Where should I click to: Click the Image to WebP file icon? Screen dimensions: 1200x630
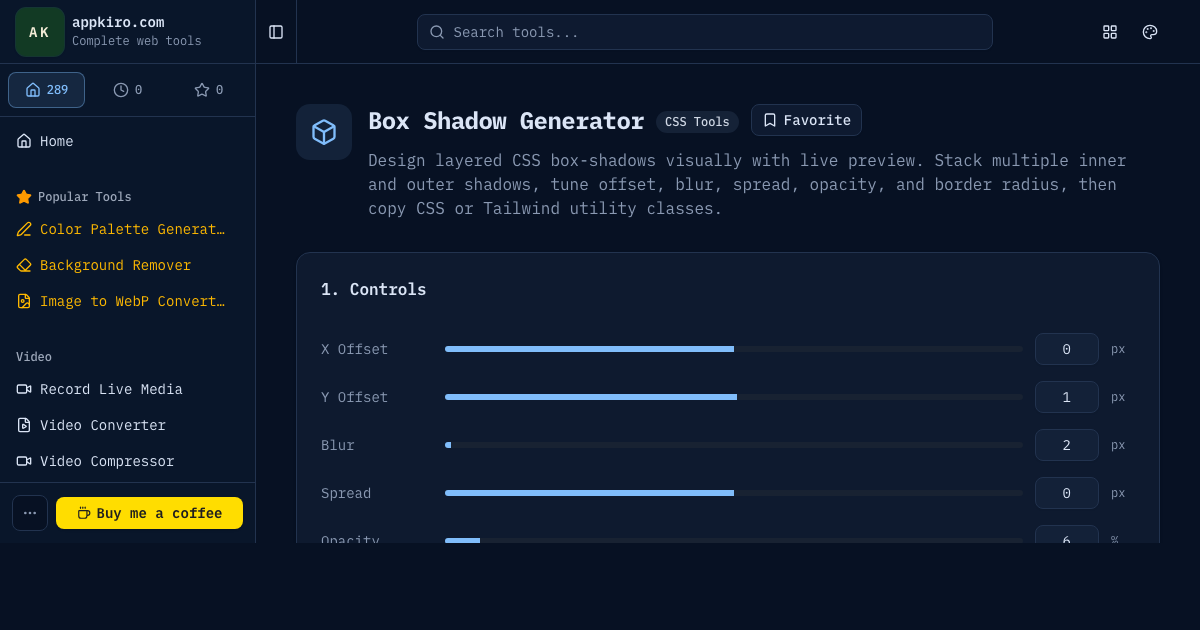pyautogui.click(x=24, y=301)
